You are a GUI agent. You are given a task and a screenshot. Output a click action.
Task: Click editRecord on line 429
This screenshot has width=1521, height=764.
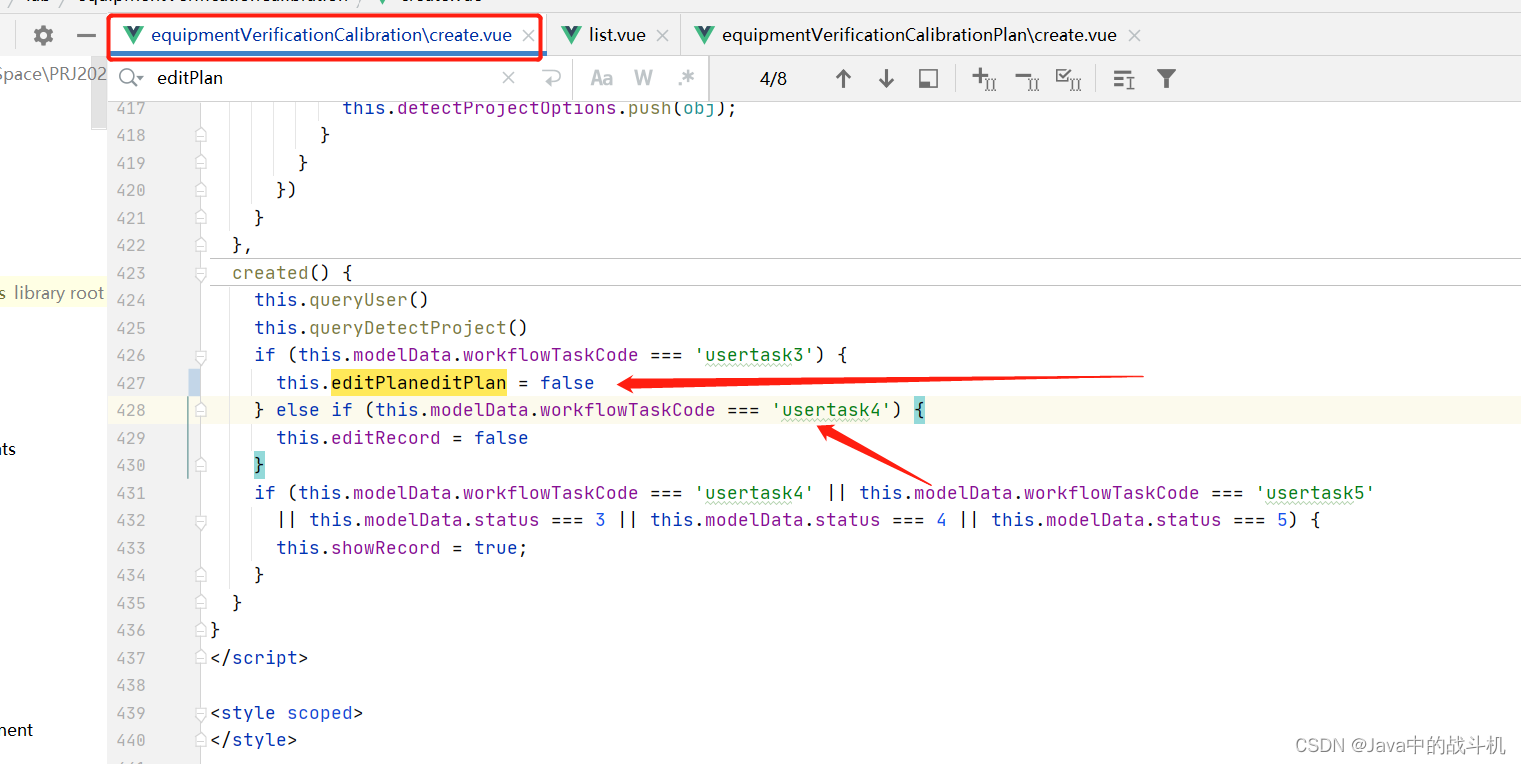point(385,438)
